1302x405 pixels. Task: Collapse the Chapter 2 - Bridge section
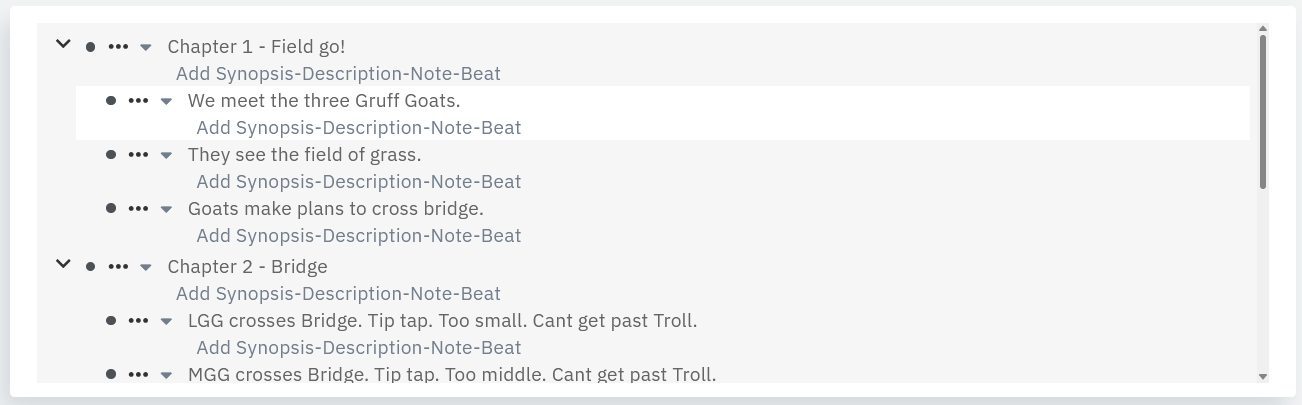[x=63, y=264]
